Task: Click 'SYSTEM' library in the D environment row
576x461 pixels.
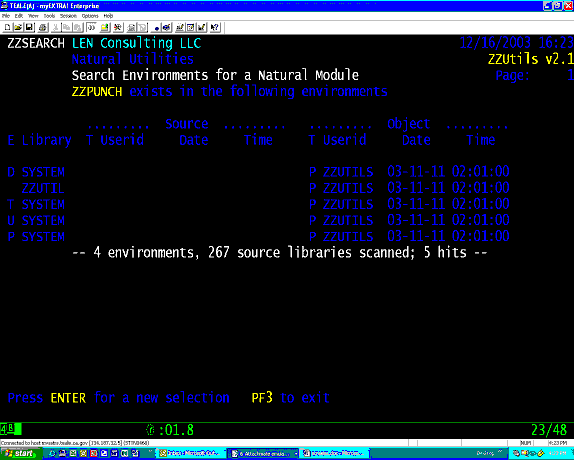Action: tap(43, 172)
